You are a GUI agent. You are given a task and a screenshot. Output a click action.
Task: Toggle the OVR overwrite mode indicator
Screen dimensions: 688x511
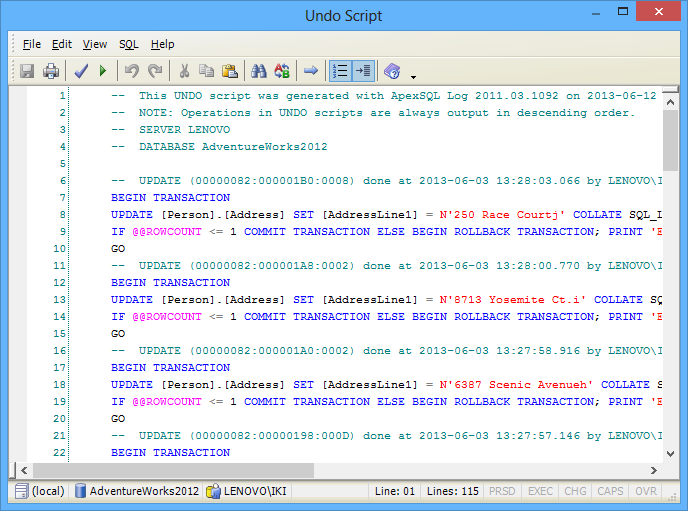(x=646, y=491)
